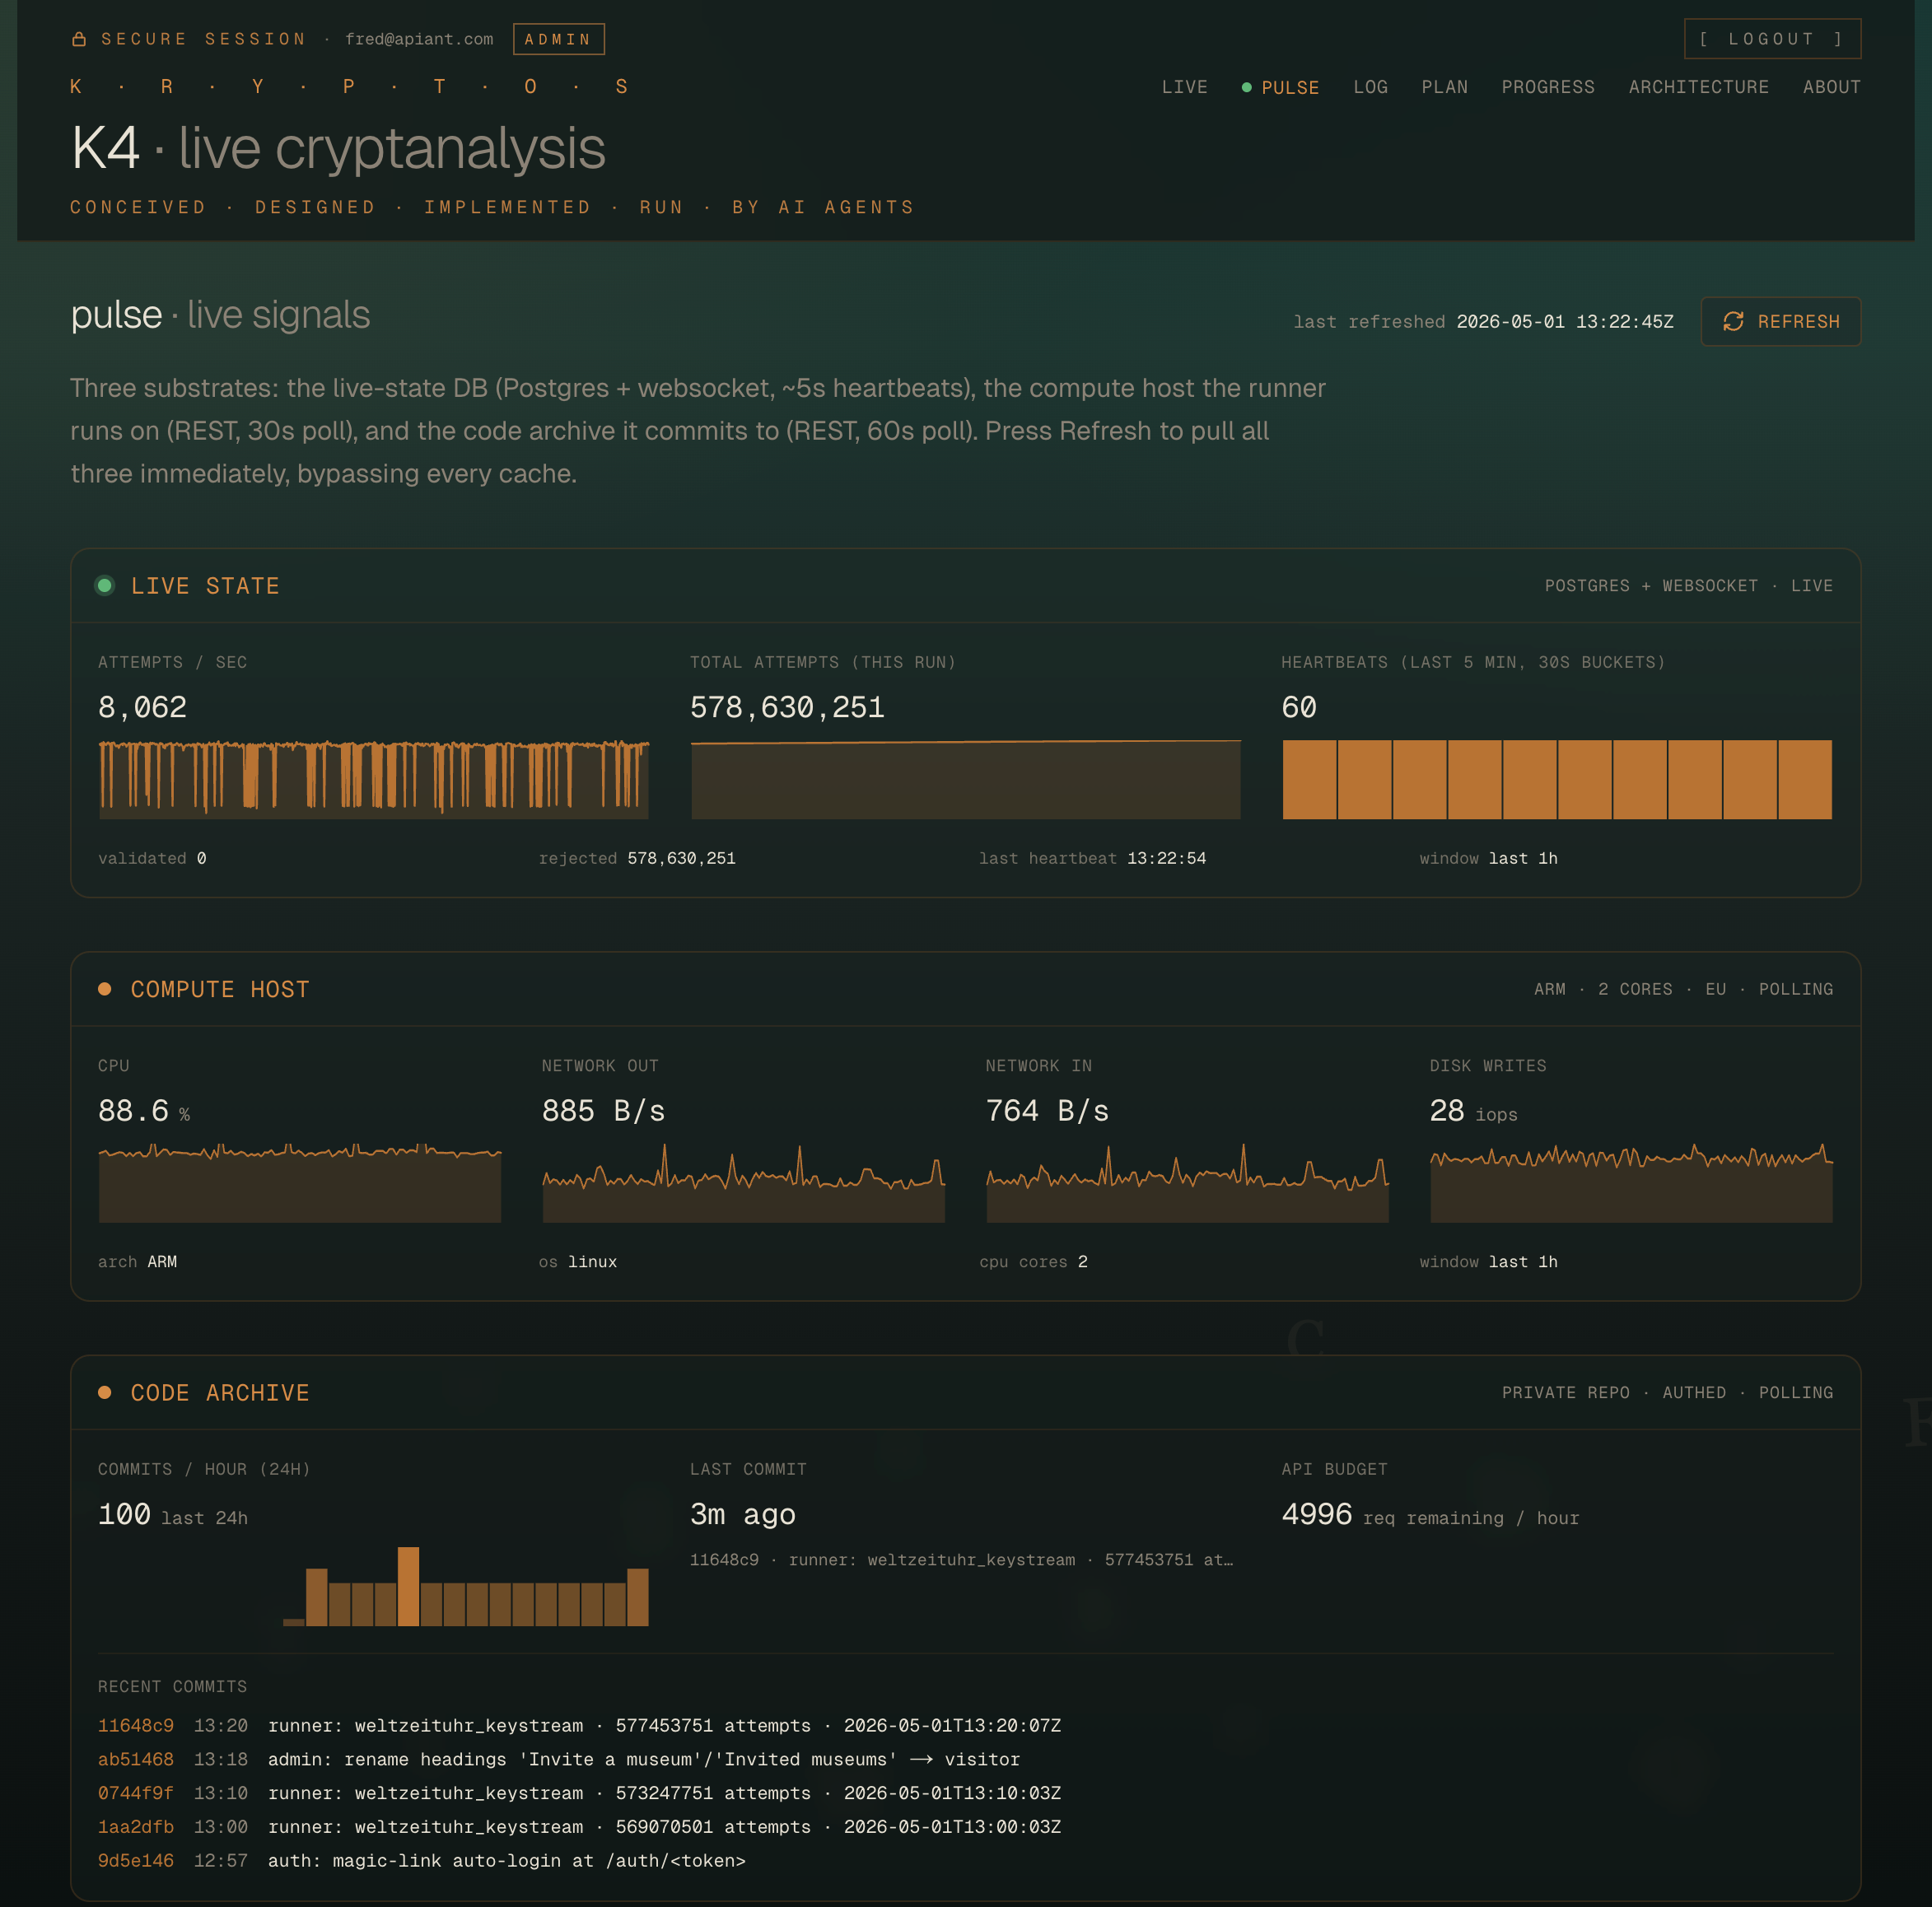Image resolution: width=1932 pixels, height=1907 pixels.
Task: Click the last refreshed timestamp 13:22:45Z
Action: tap(1564, 321)
